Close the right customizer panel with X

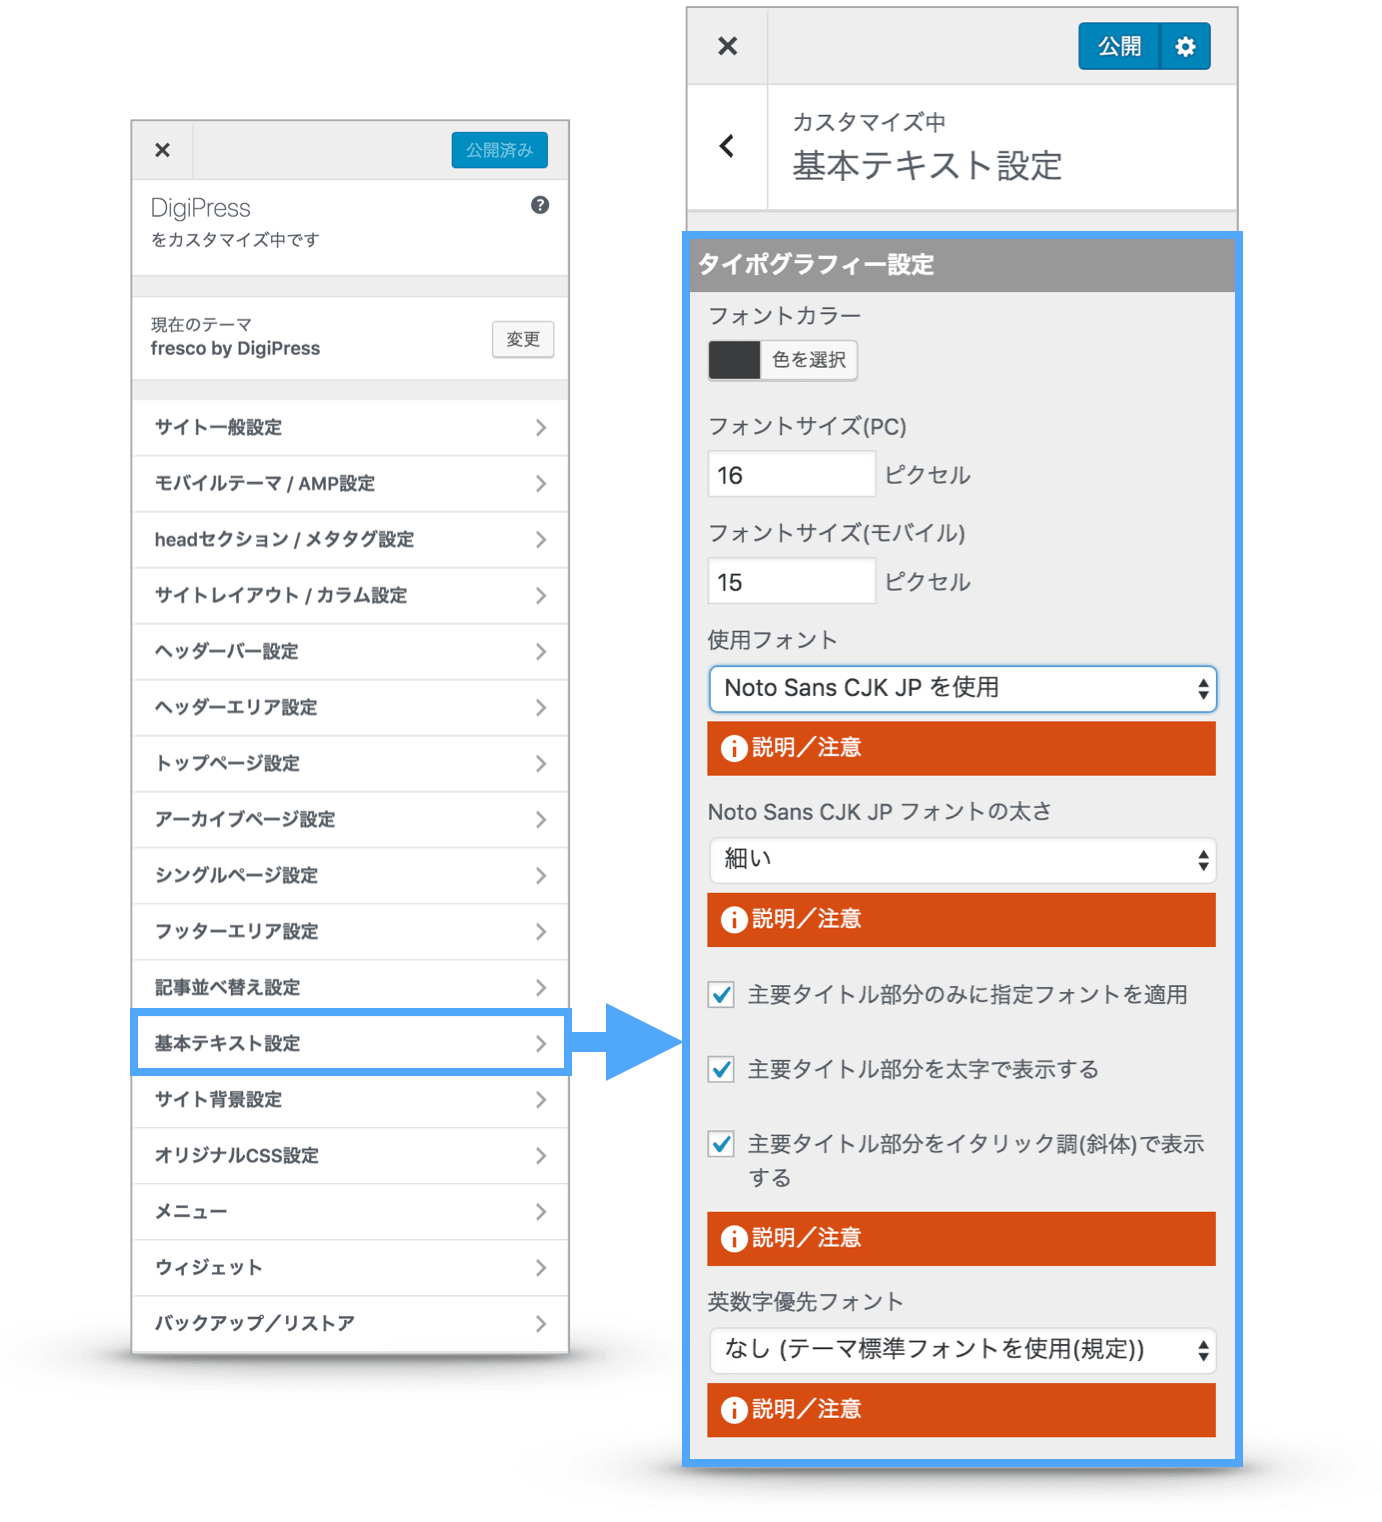(727, 46)
